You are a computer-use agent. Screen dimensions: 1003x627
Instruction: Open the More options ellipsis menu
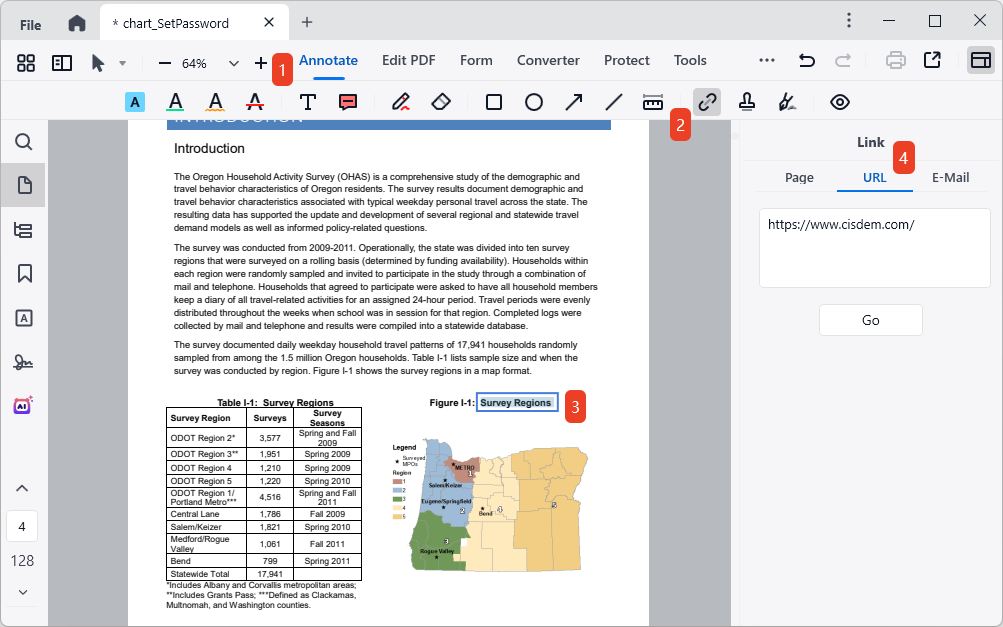766,60
